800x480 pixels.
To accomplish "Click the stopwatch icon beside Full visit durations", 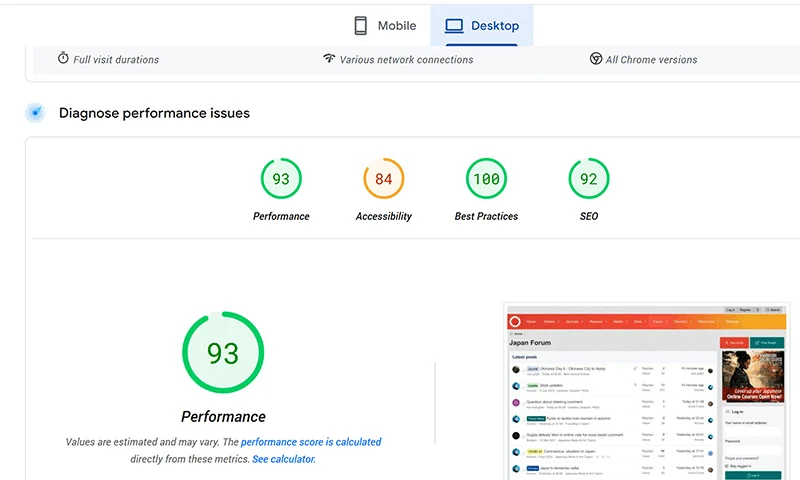I will coord(63,58).
